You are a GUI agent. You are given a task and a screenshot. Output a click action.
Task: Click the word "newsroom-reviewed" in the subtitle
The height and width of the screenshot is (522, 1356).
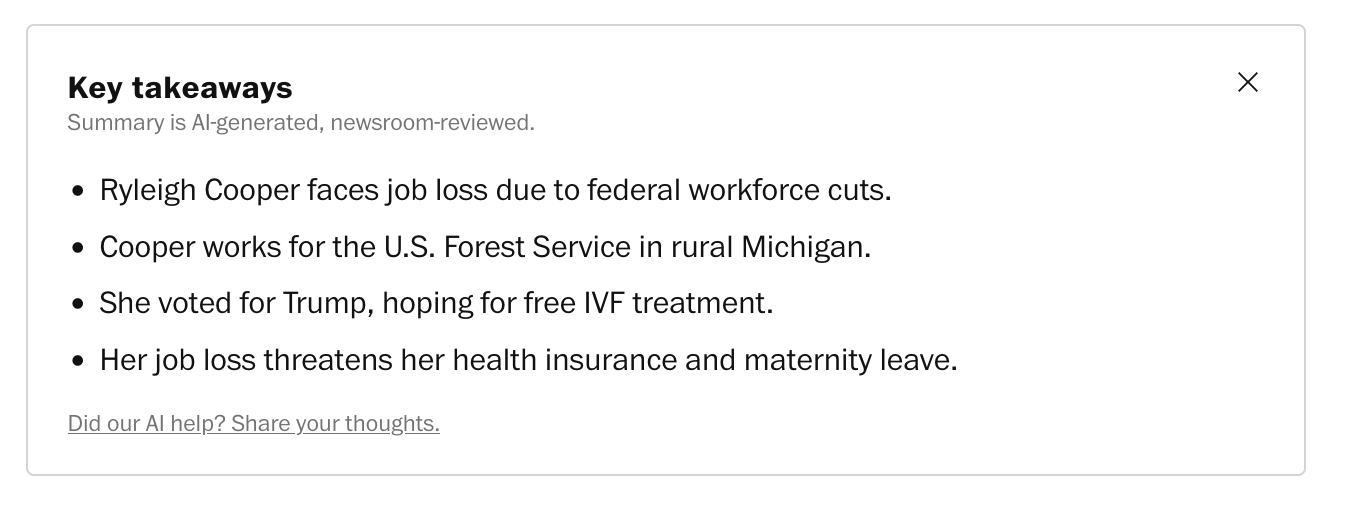(x=430, y=123)
